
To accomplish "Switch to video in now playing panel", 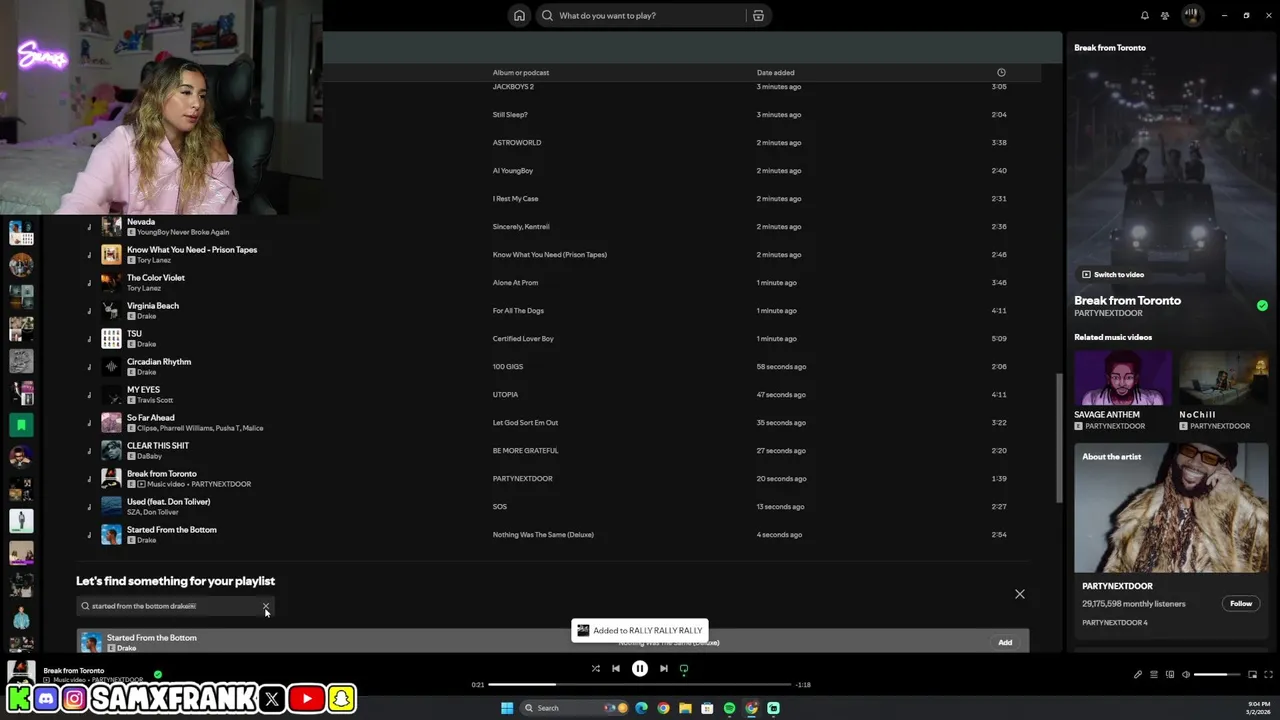I will click(1113, 274).
